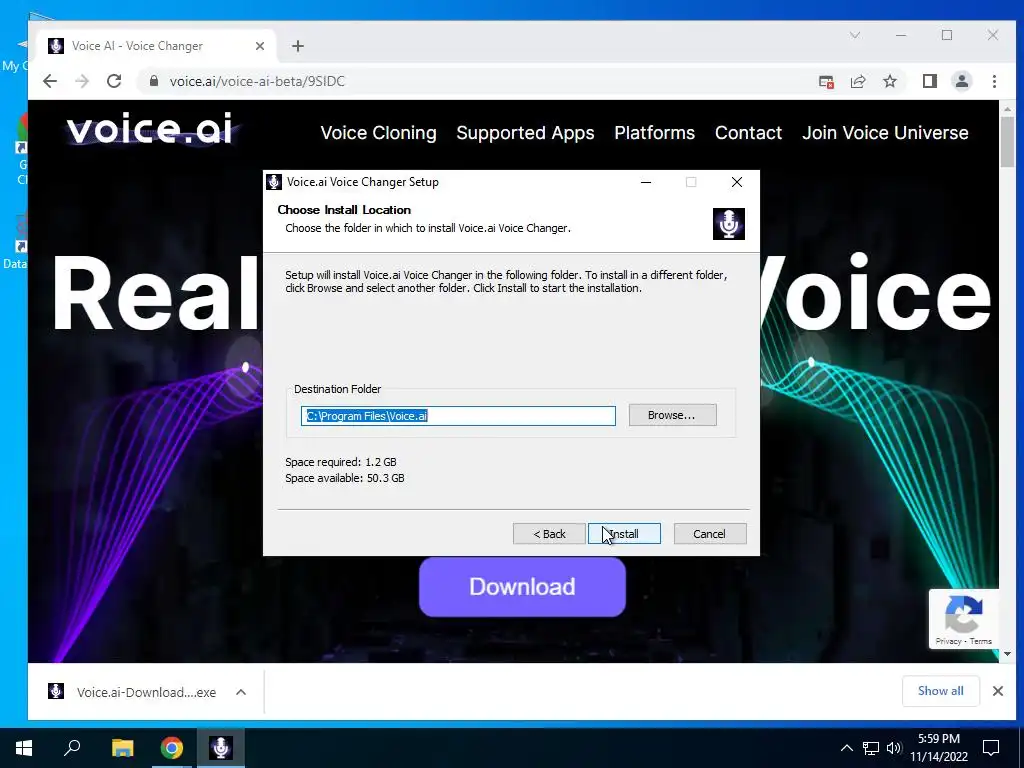Click the voice.ai site logo
The height and width of the screenshot is (768, 1024).
tap(150, 128)
